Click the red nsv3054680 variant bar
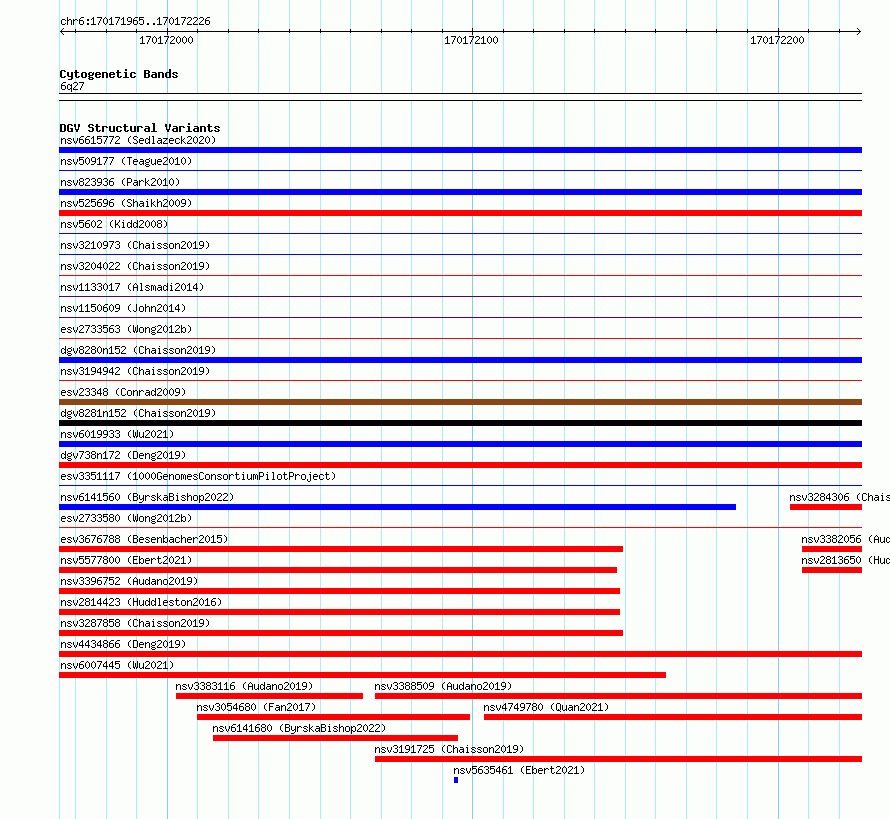Screen dimensions: 890x819 coord(333,717)
